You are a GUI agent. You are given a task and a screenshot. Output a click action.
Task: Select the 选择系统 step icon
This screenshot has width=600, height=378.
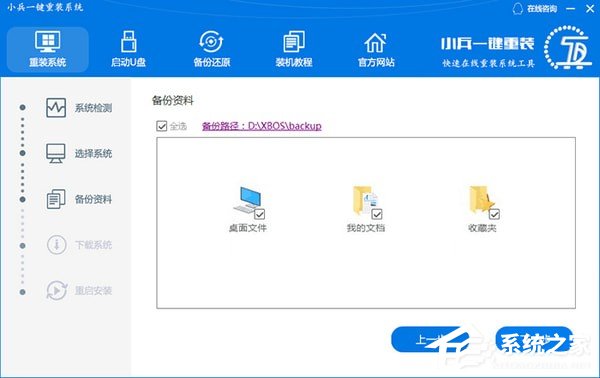click(56, 153)
